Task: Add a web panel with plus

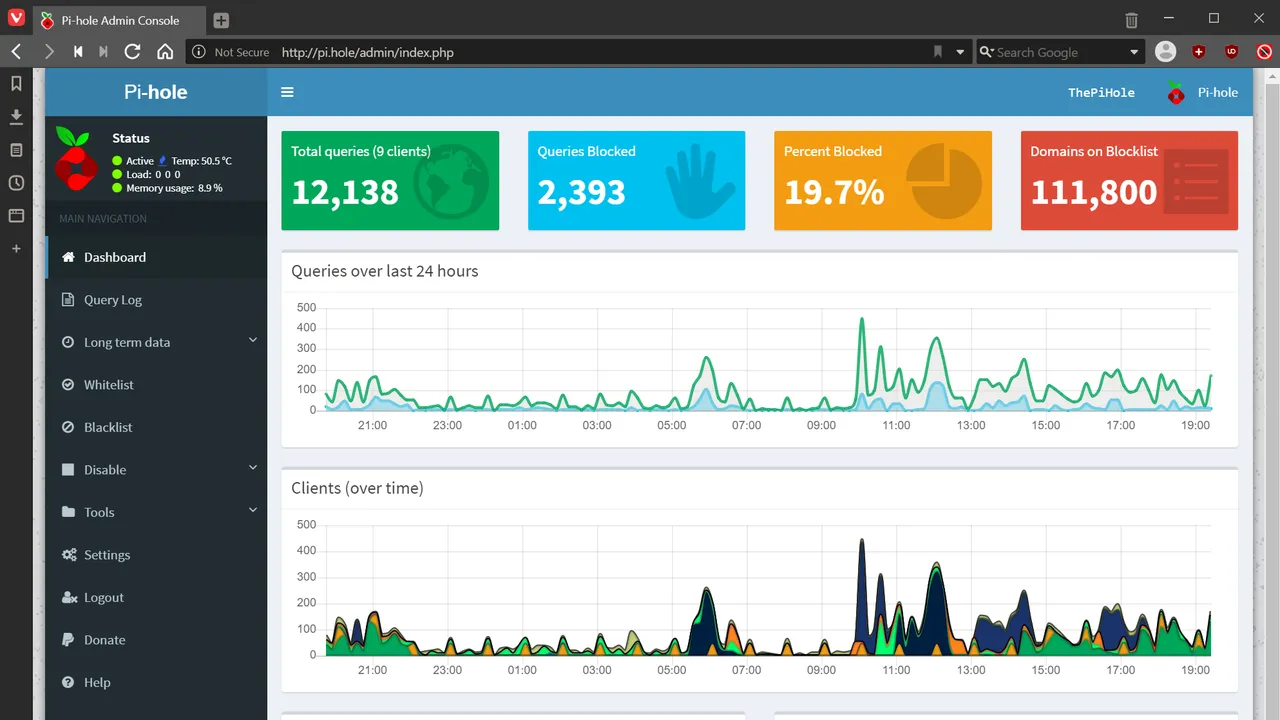Action: pos(16,248)
